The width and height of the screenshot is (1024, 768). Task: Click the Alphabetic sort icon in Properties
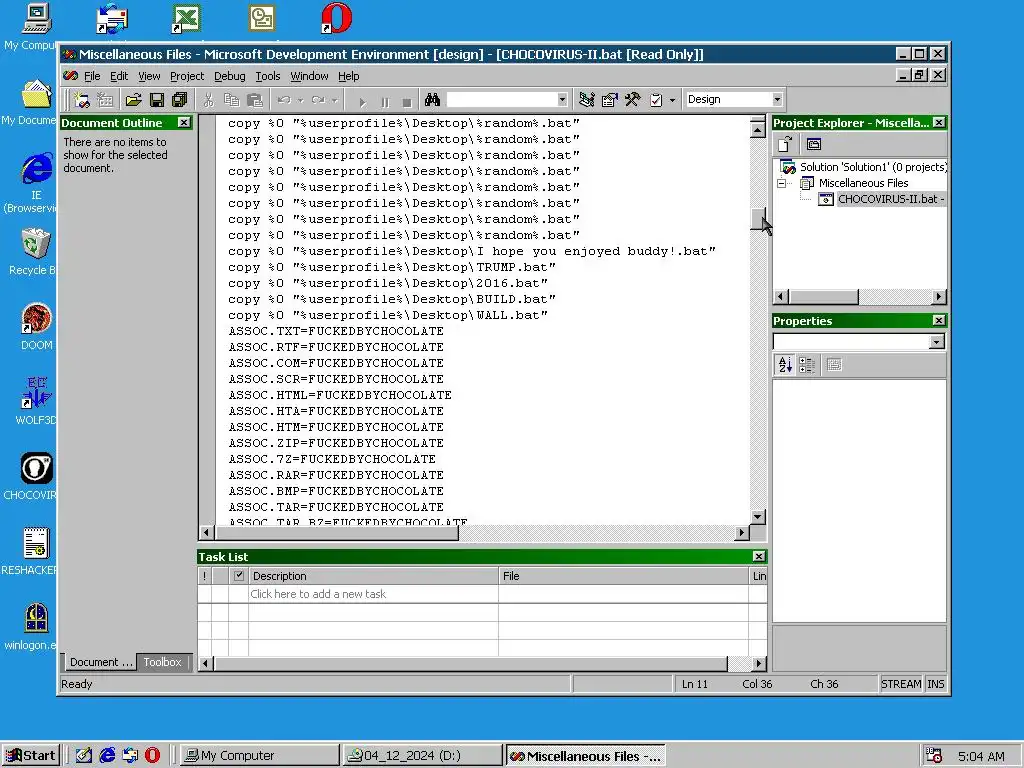click(785, 364)
